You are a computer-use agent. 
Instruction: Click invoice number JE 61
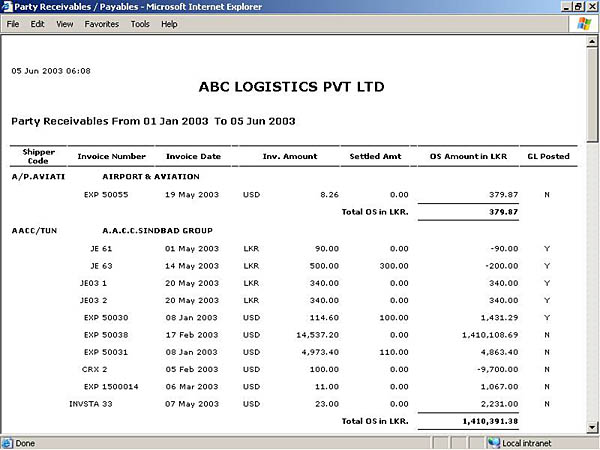click(101, 248)
